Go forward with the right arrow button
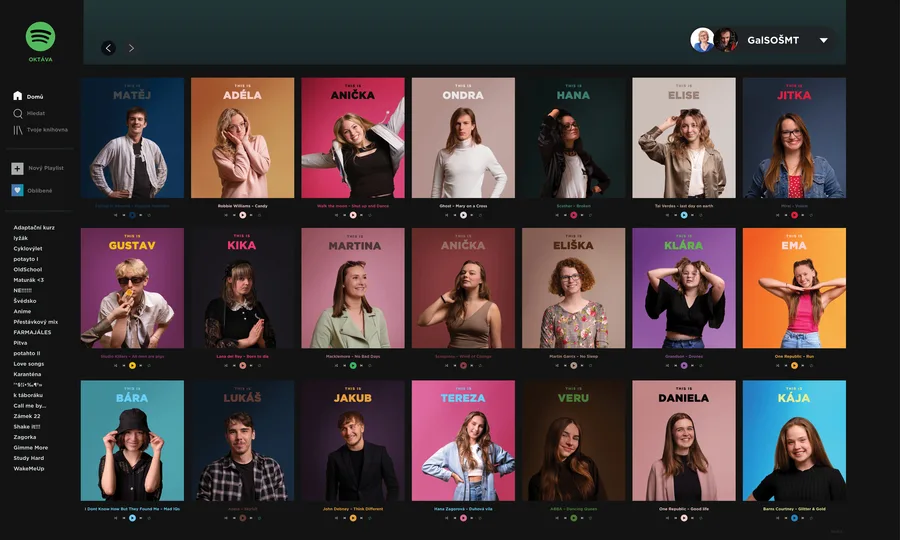Viewport: 900px width, 540px height. (x=131, y=48)
